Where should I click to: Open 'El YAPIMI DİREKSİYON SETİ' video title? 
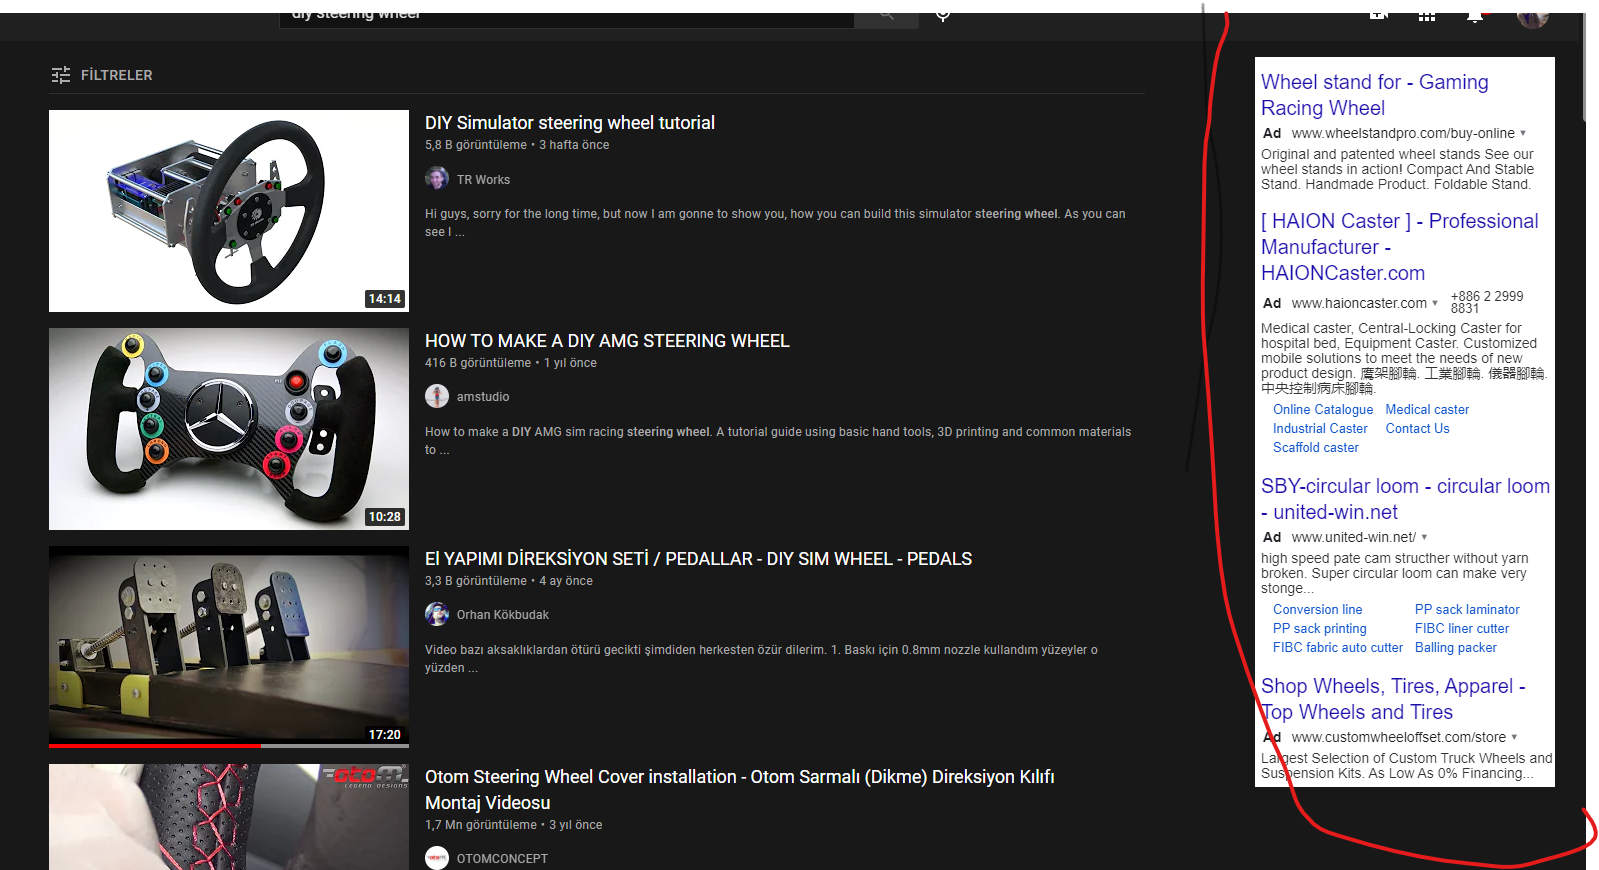698,559
